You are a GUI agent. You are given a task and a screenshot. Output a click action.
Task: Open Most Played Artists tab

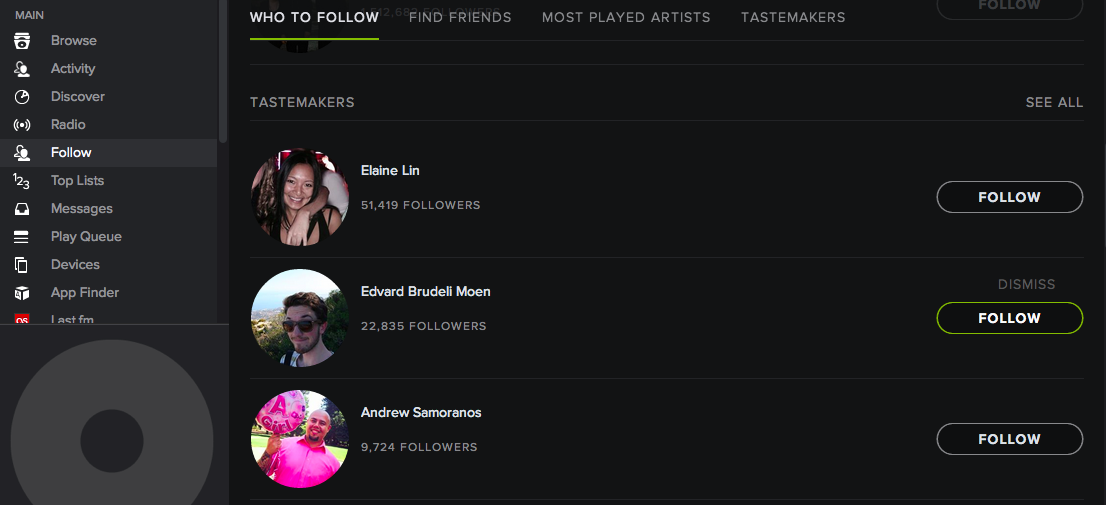[x=626, y=17]
